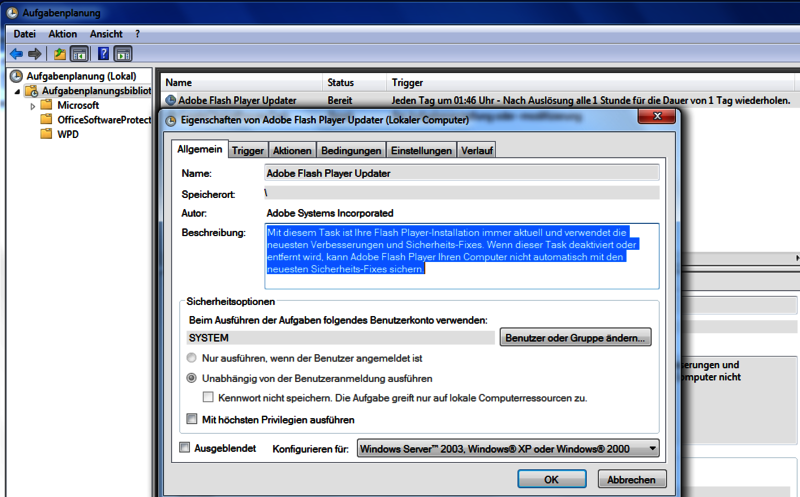The width and height of the screenshot is (800, 497).
Task: Open the Aktion menu
Action: point(63,34)
